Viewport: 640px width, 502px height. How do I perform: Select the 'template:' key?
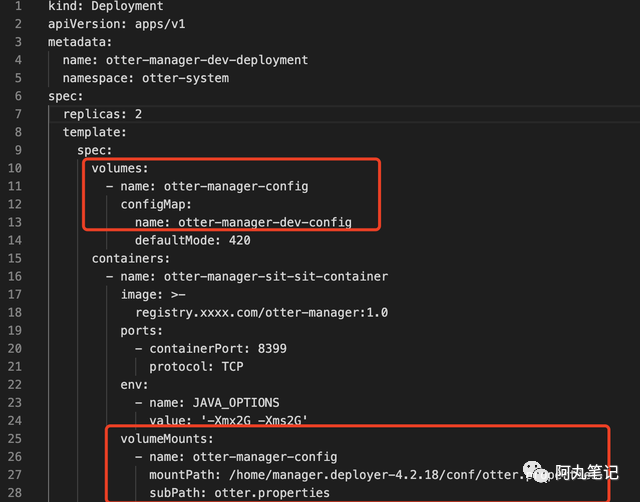click(95, 132)
